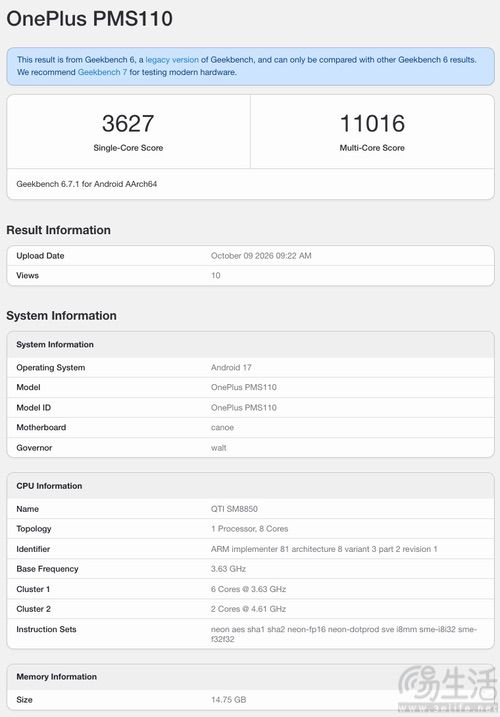Click 'Geekbench 6.7.1 for Android AArch64' text
The width and height of the screenshot is (500, 717).
tap(86, 184)
